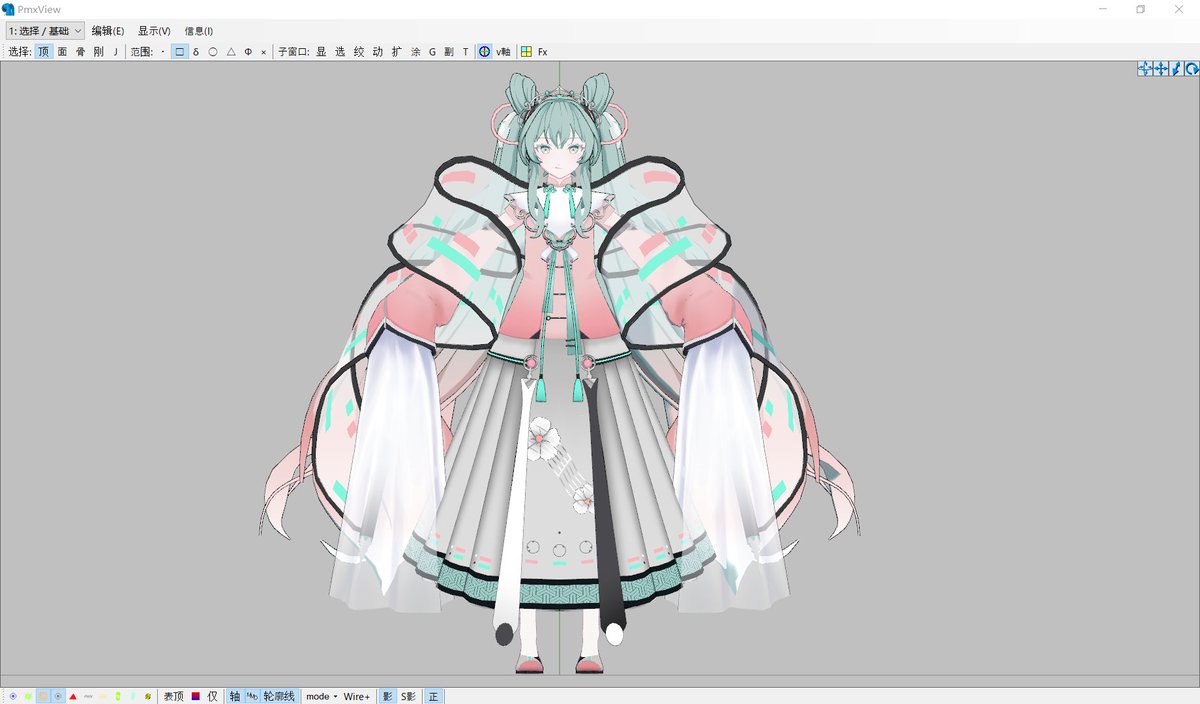Toggle the v軸 axis option

point(503,51)
